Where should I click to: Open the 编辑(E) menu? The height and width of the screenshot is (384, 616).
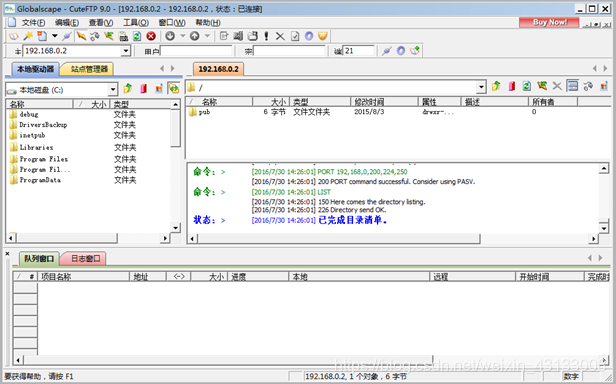[x=67, y=22]
